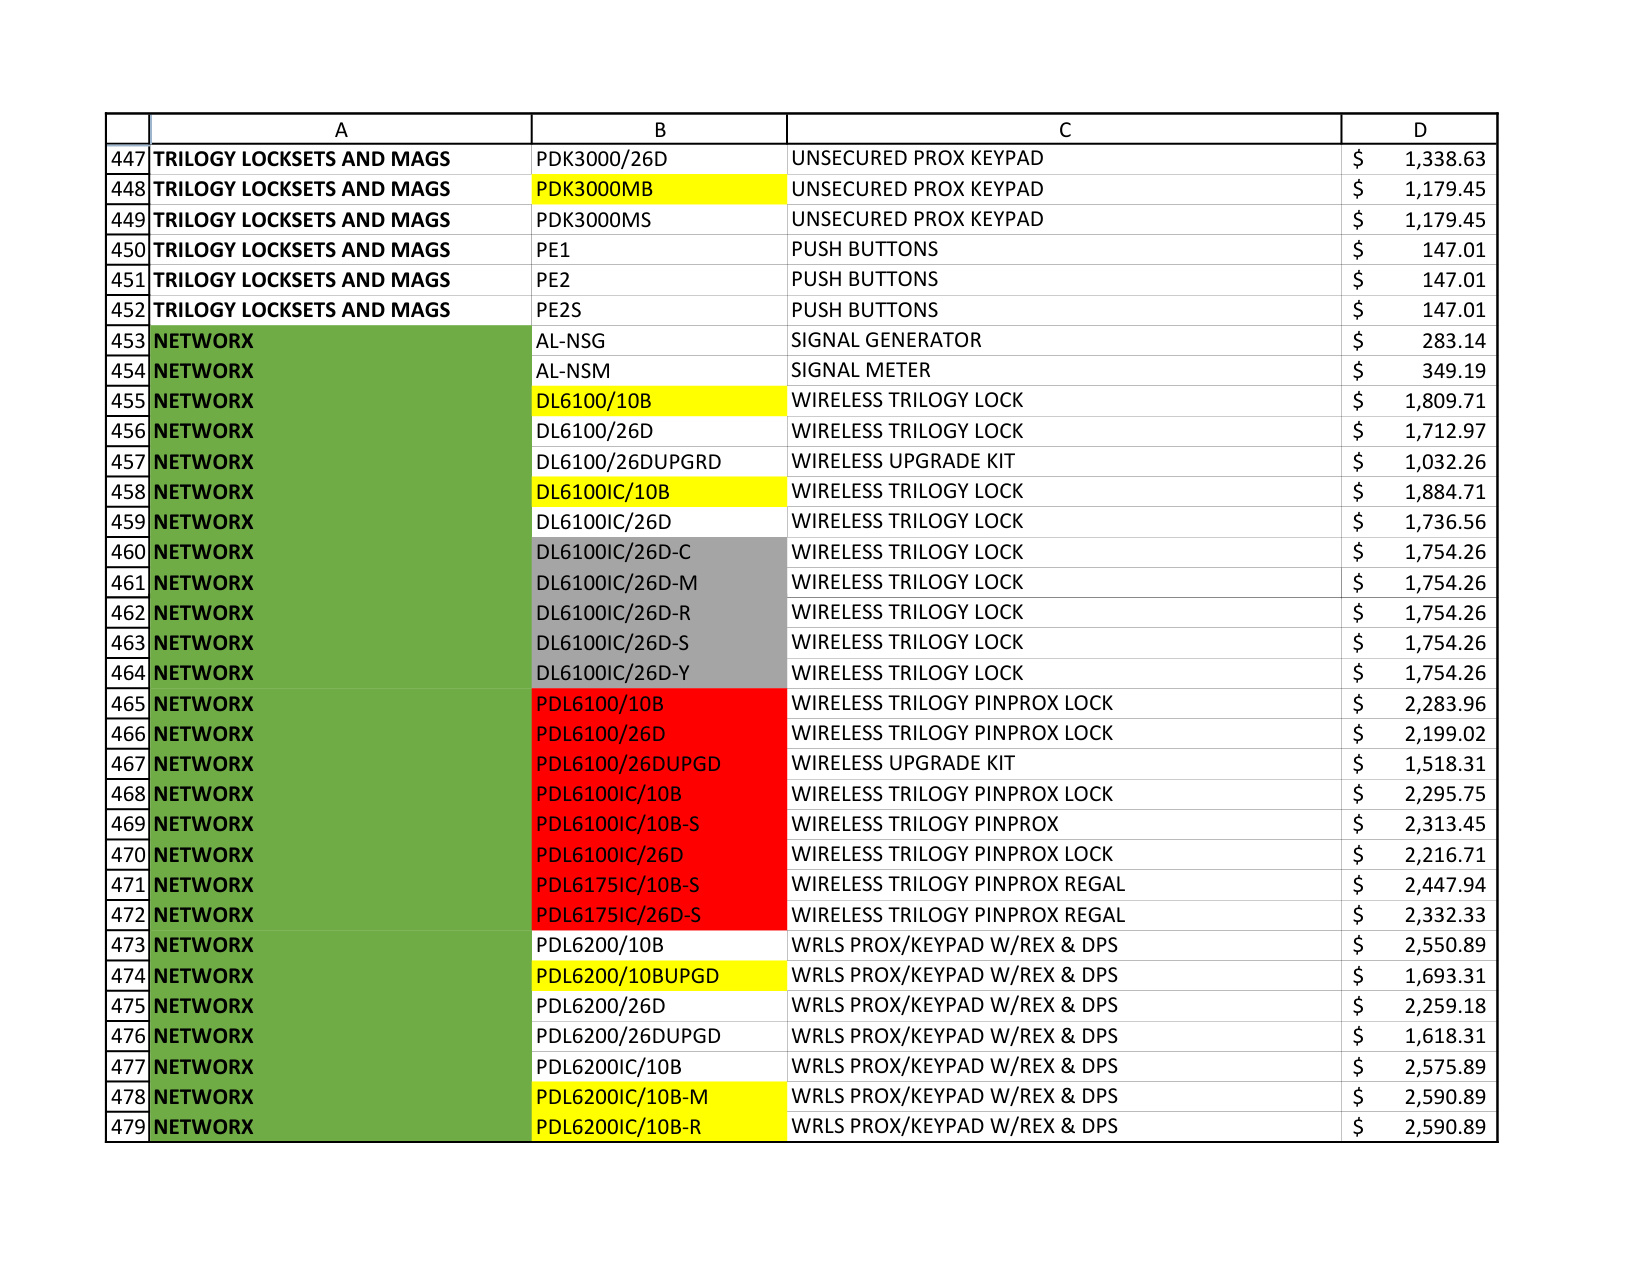
Task: Select price cell 1,693.31
Action: click(x=1419, y=976)
